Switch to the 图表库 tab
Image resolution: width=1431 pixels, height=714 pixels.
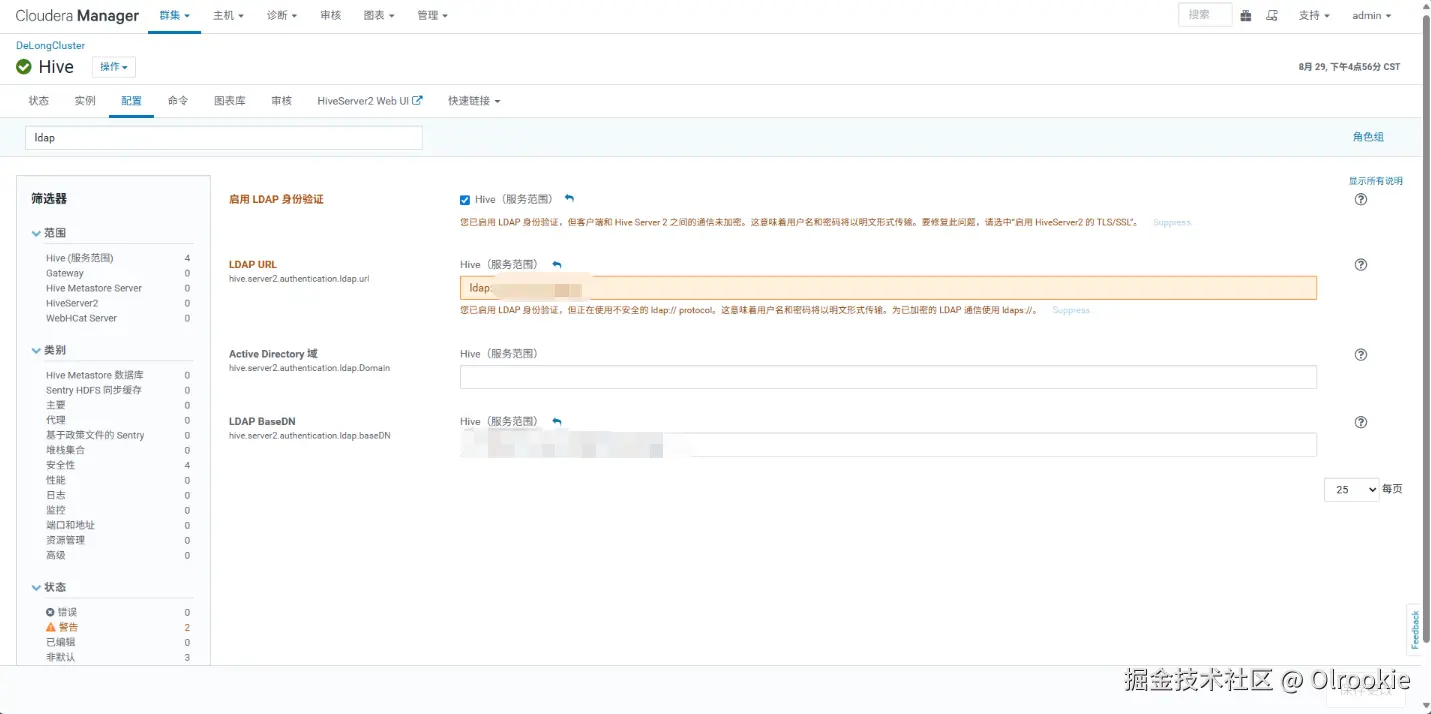tap(230, 101)
